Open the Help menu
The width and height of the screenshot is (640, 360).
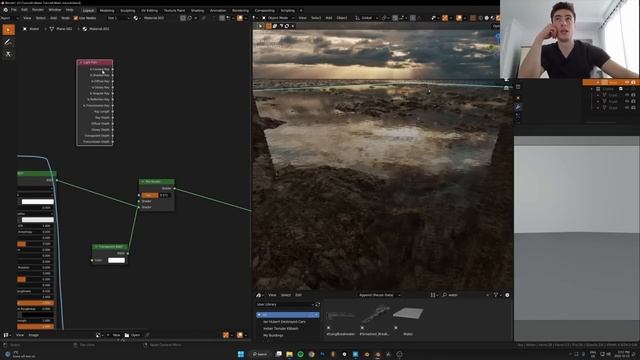(x=70, y=10)
